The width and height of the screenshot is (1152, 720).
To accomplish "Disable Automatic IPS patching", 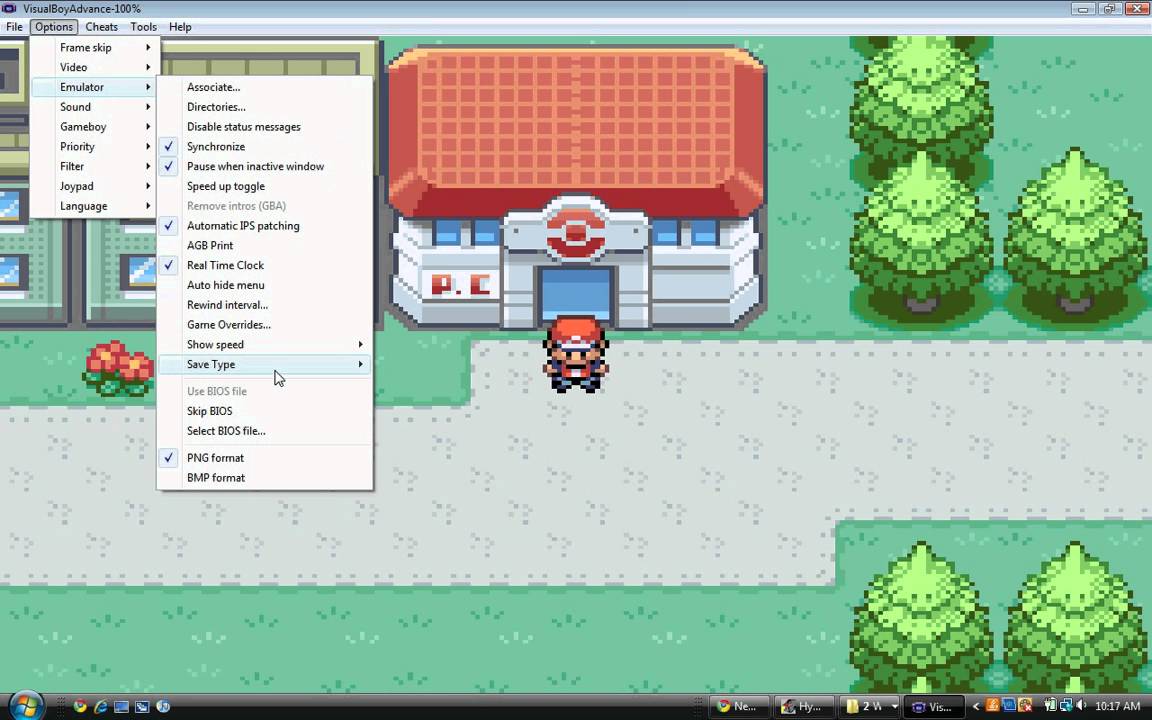I will [x=264, y=226].
